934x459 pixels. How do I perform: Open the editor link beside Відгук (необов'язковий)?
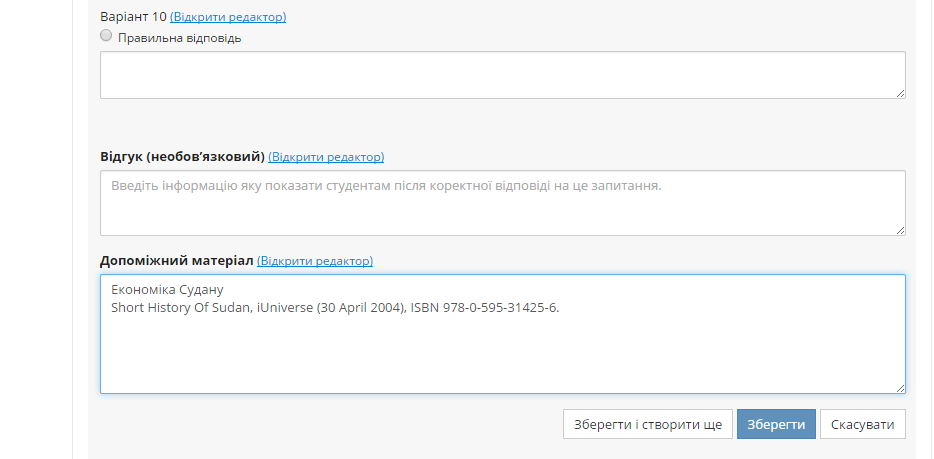pos(326,157)
